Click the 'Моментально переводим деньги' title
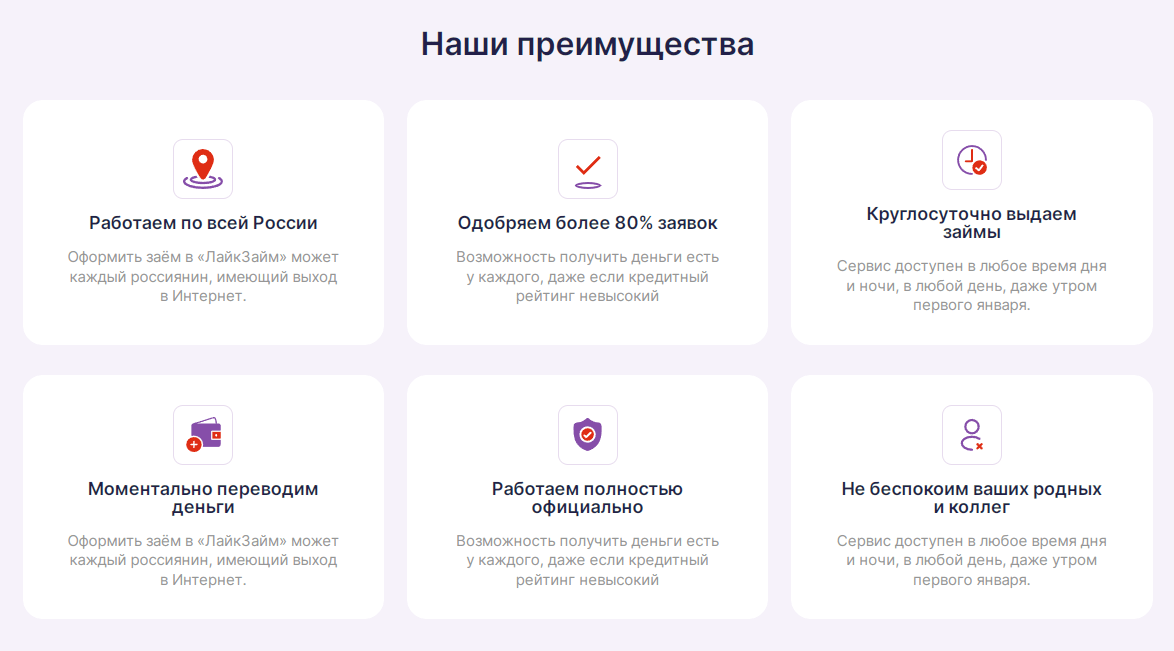Viewport: 1174px width, 651px height. [x=203, y=498]
